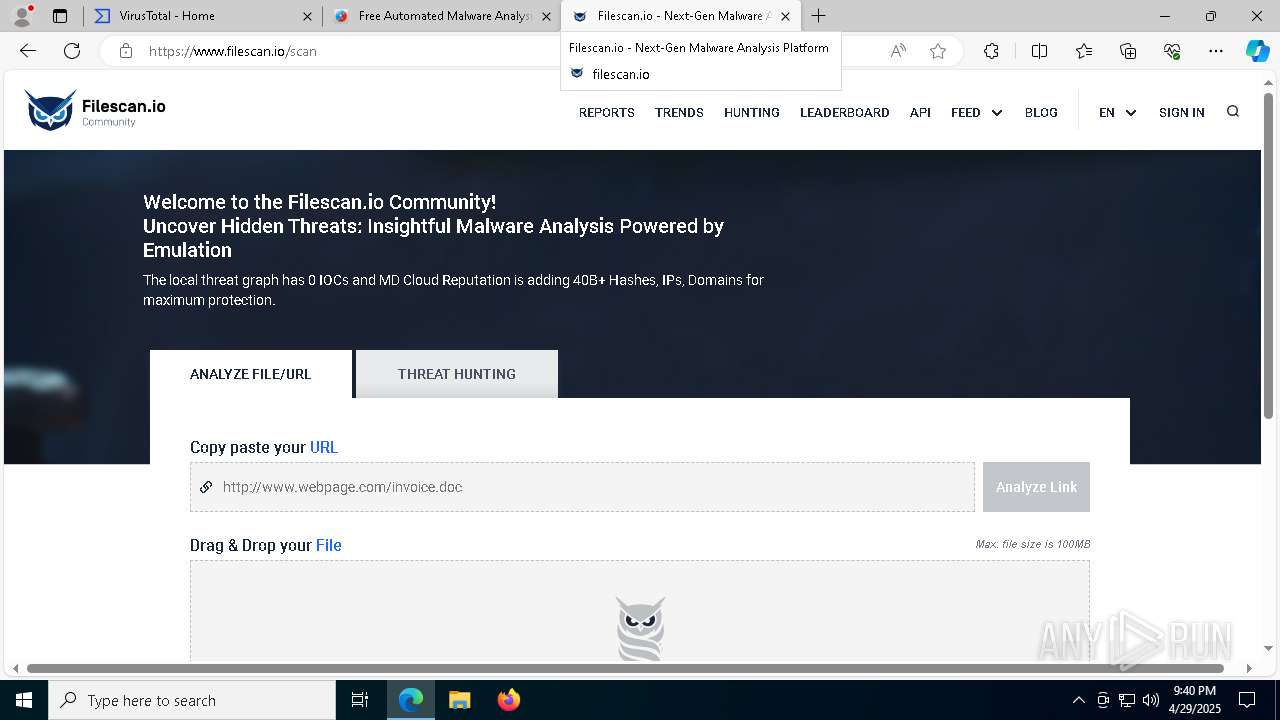Open Read aloud icon in address bar
1280x720 pixels.
(x=898, y=51)
